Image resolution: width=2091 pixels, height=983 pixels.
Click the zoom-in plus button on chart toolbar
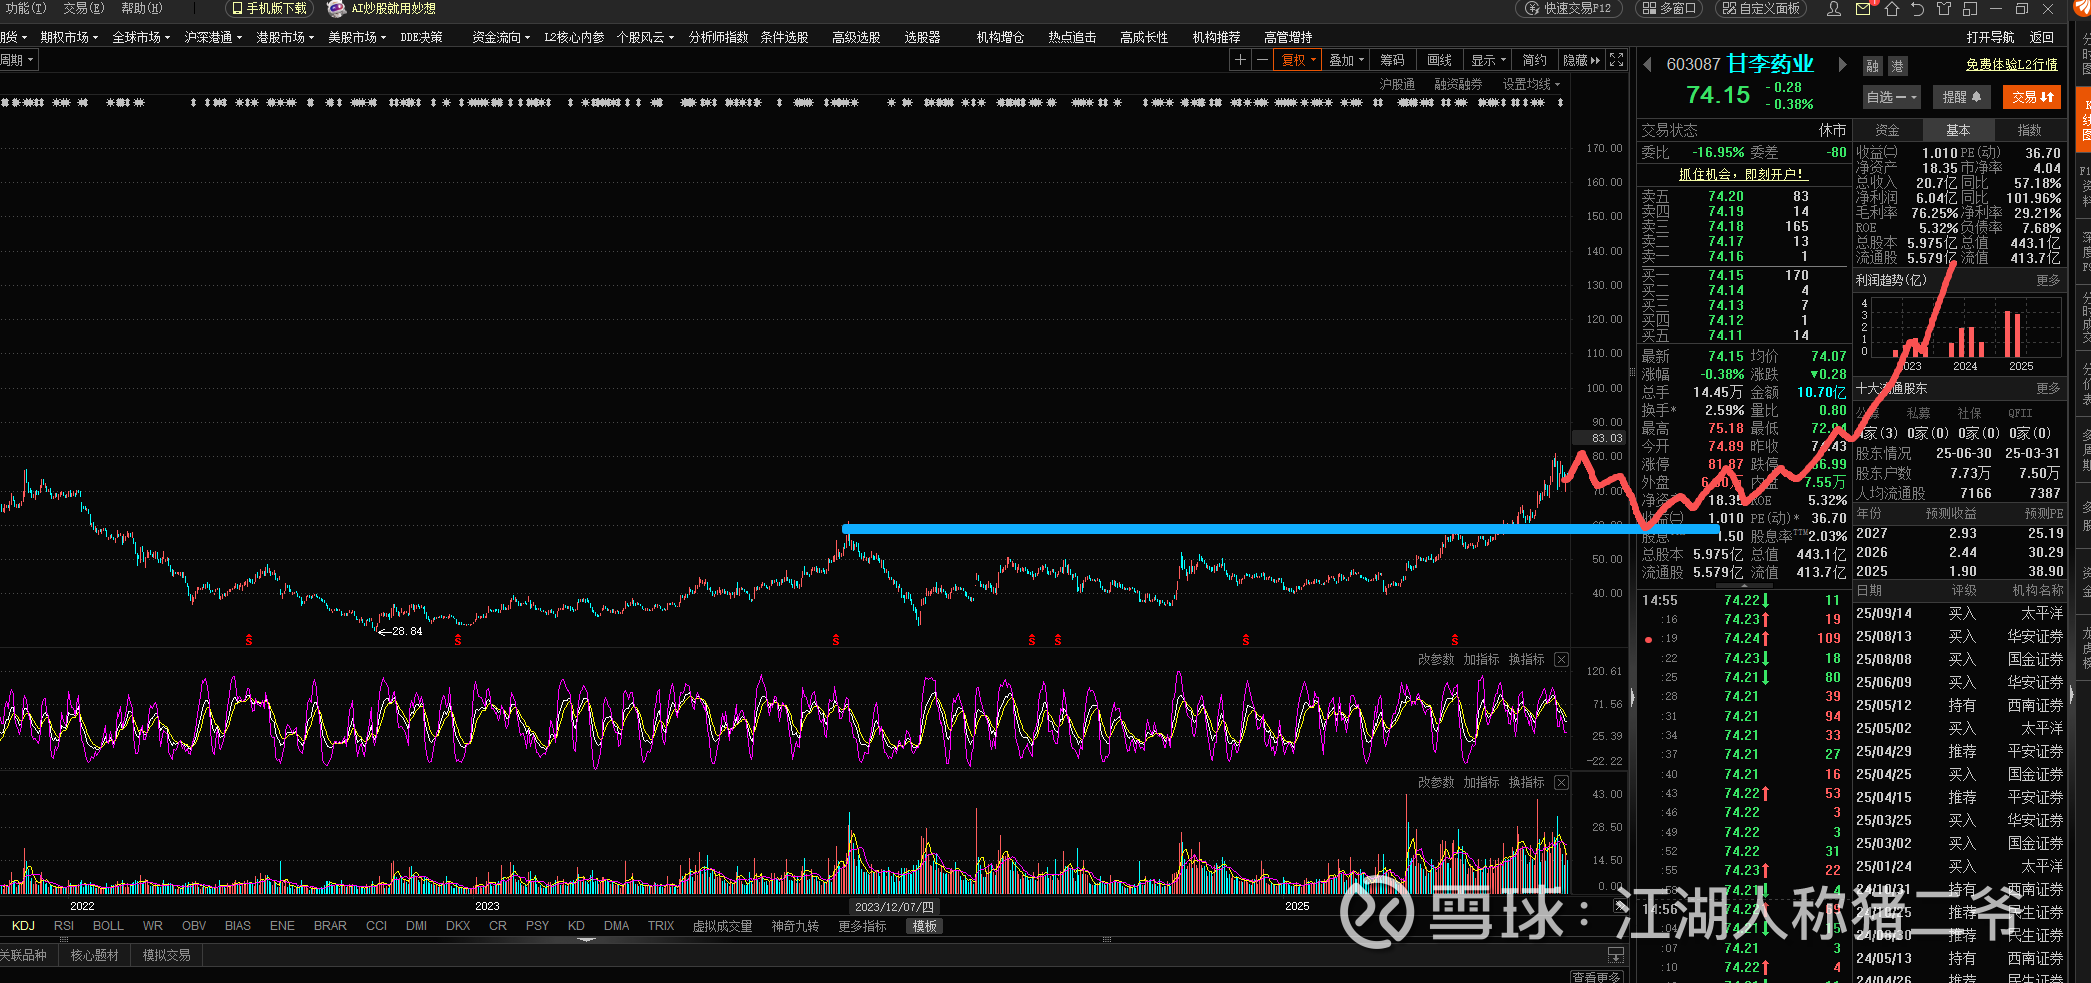(1240, 60)
